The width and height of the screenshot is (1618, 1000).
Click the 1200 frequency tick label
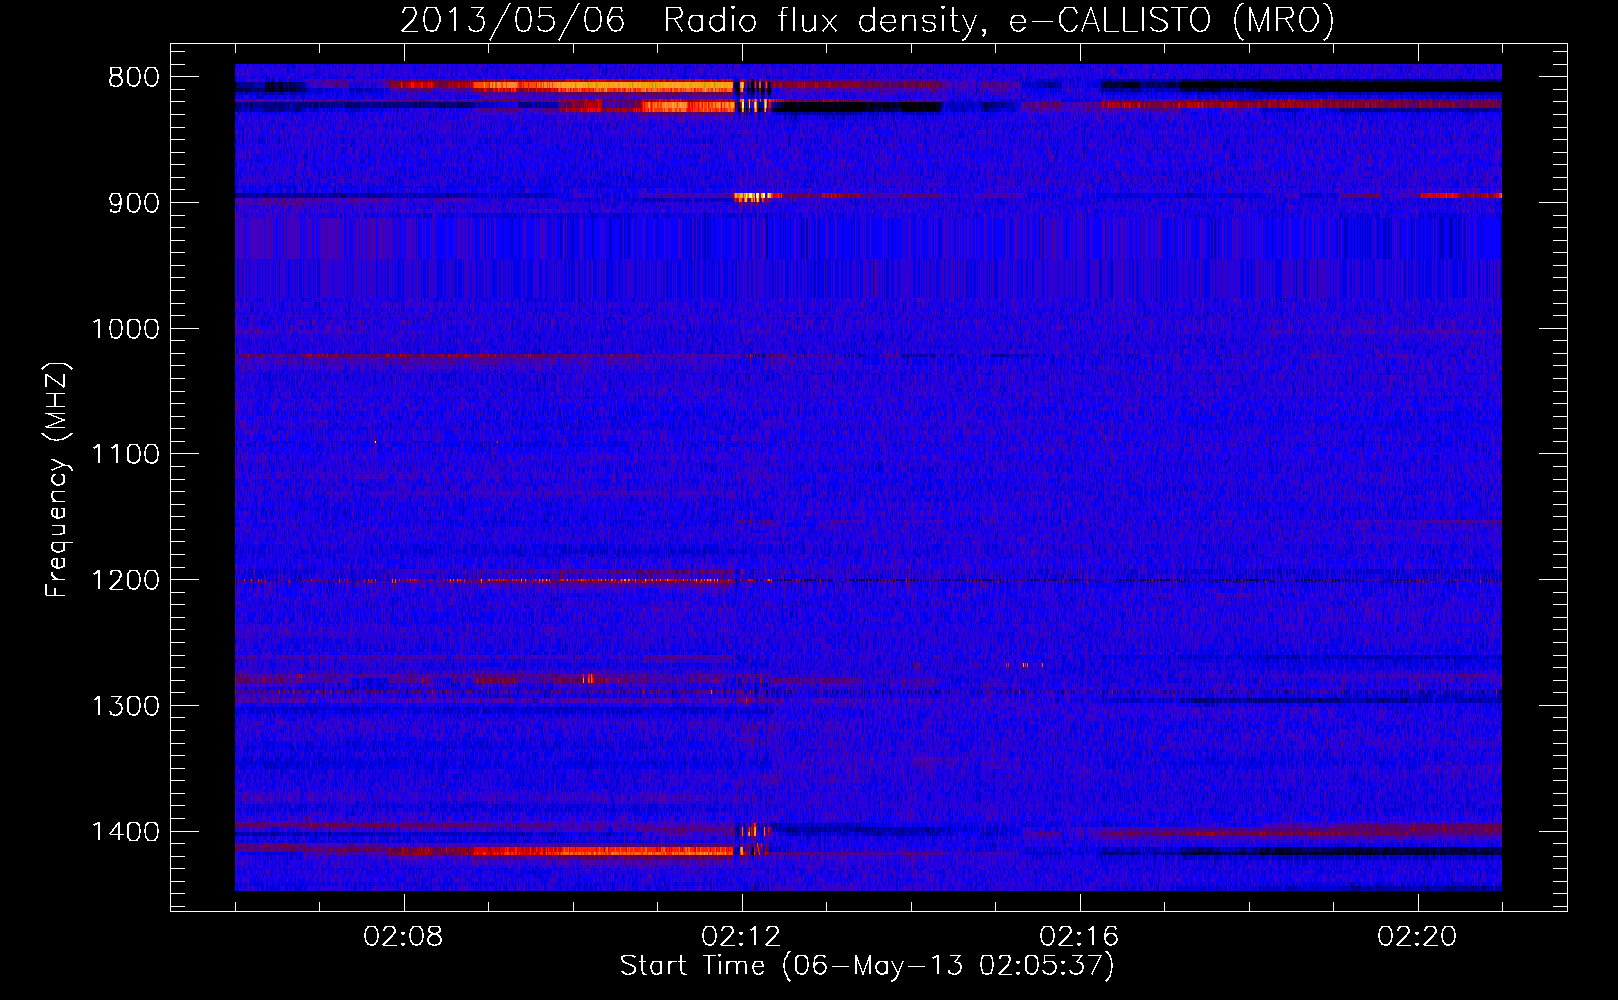[125, 581]
